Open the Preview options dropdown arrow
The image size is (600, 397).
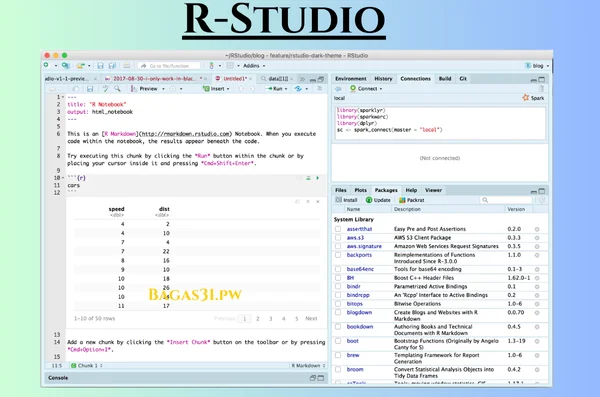point(163,89)
